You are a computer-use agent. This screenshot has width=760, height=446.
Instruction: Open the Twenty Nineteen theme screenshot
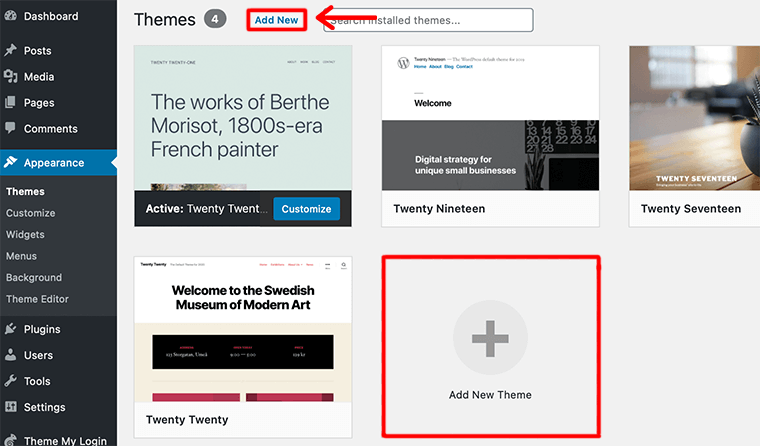(490, 118)
